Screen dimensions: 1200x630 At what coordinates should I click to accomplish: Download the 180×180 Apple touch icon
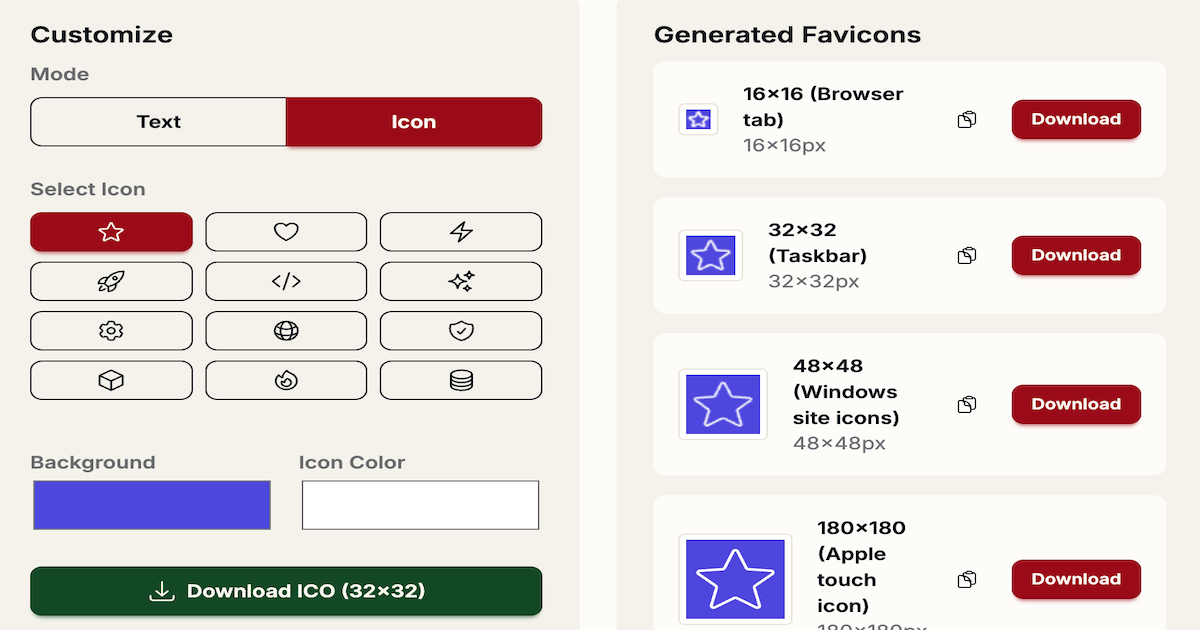(x=1076, y=579)
